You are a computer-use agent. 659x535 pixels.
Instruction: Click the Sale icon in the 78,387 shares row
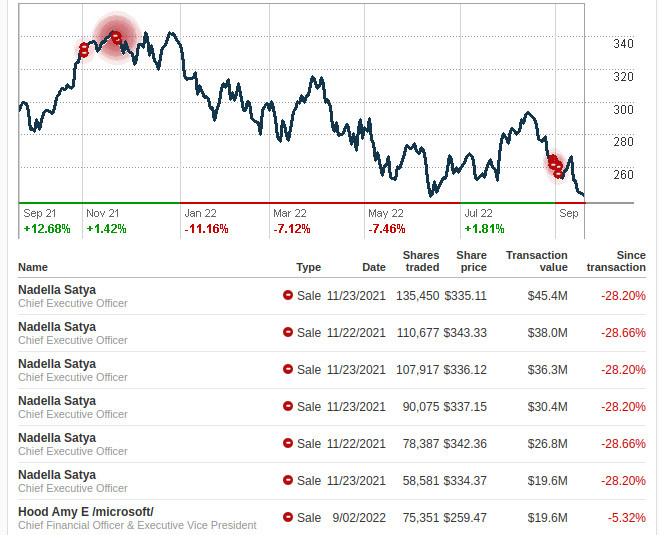click(x=288, y=443)
